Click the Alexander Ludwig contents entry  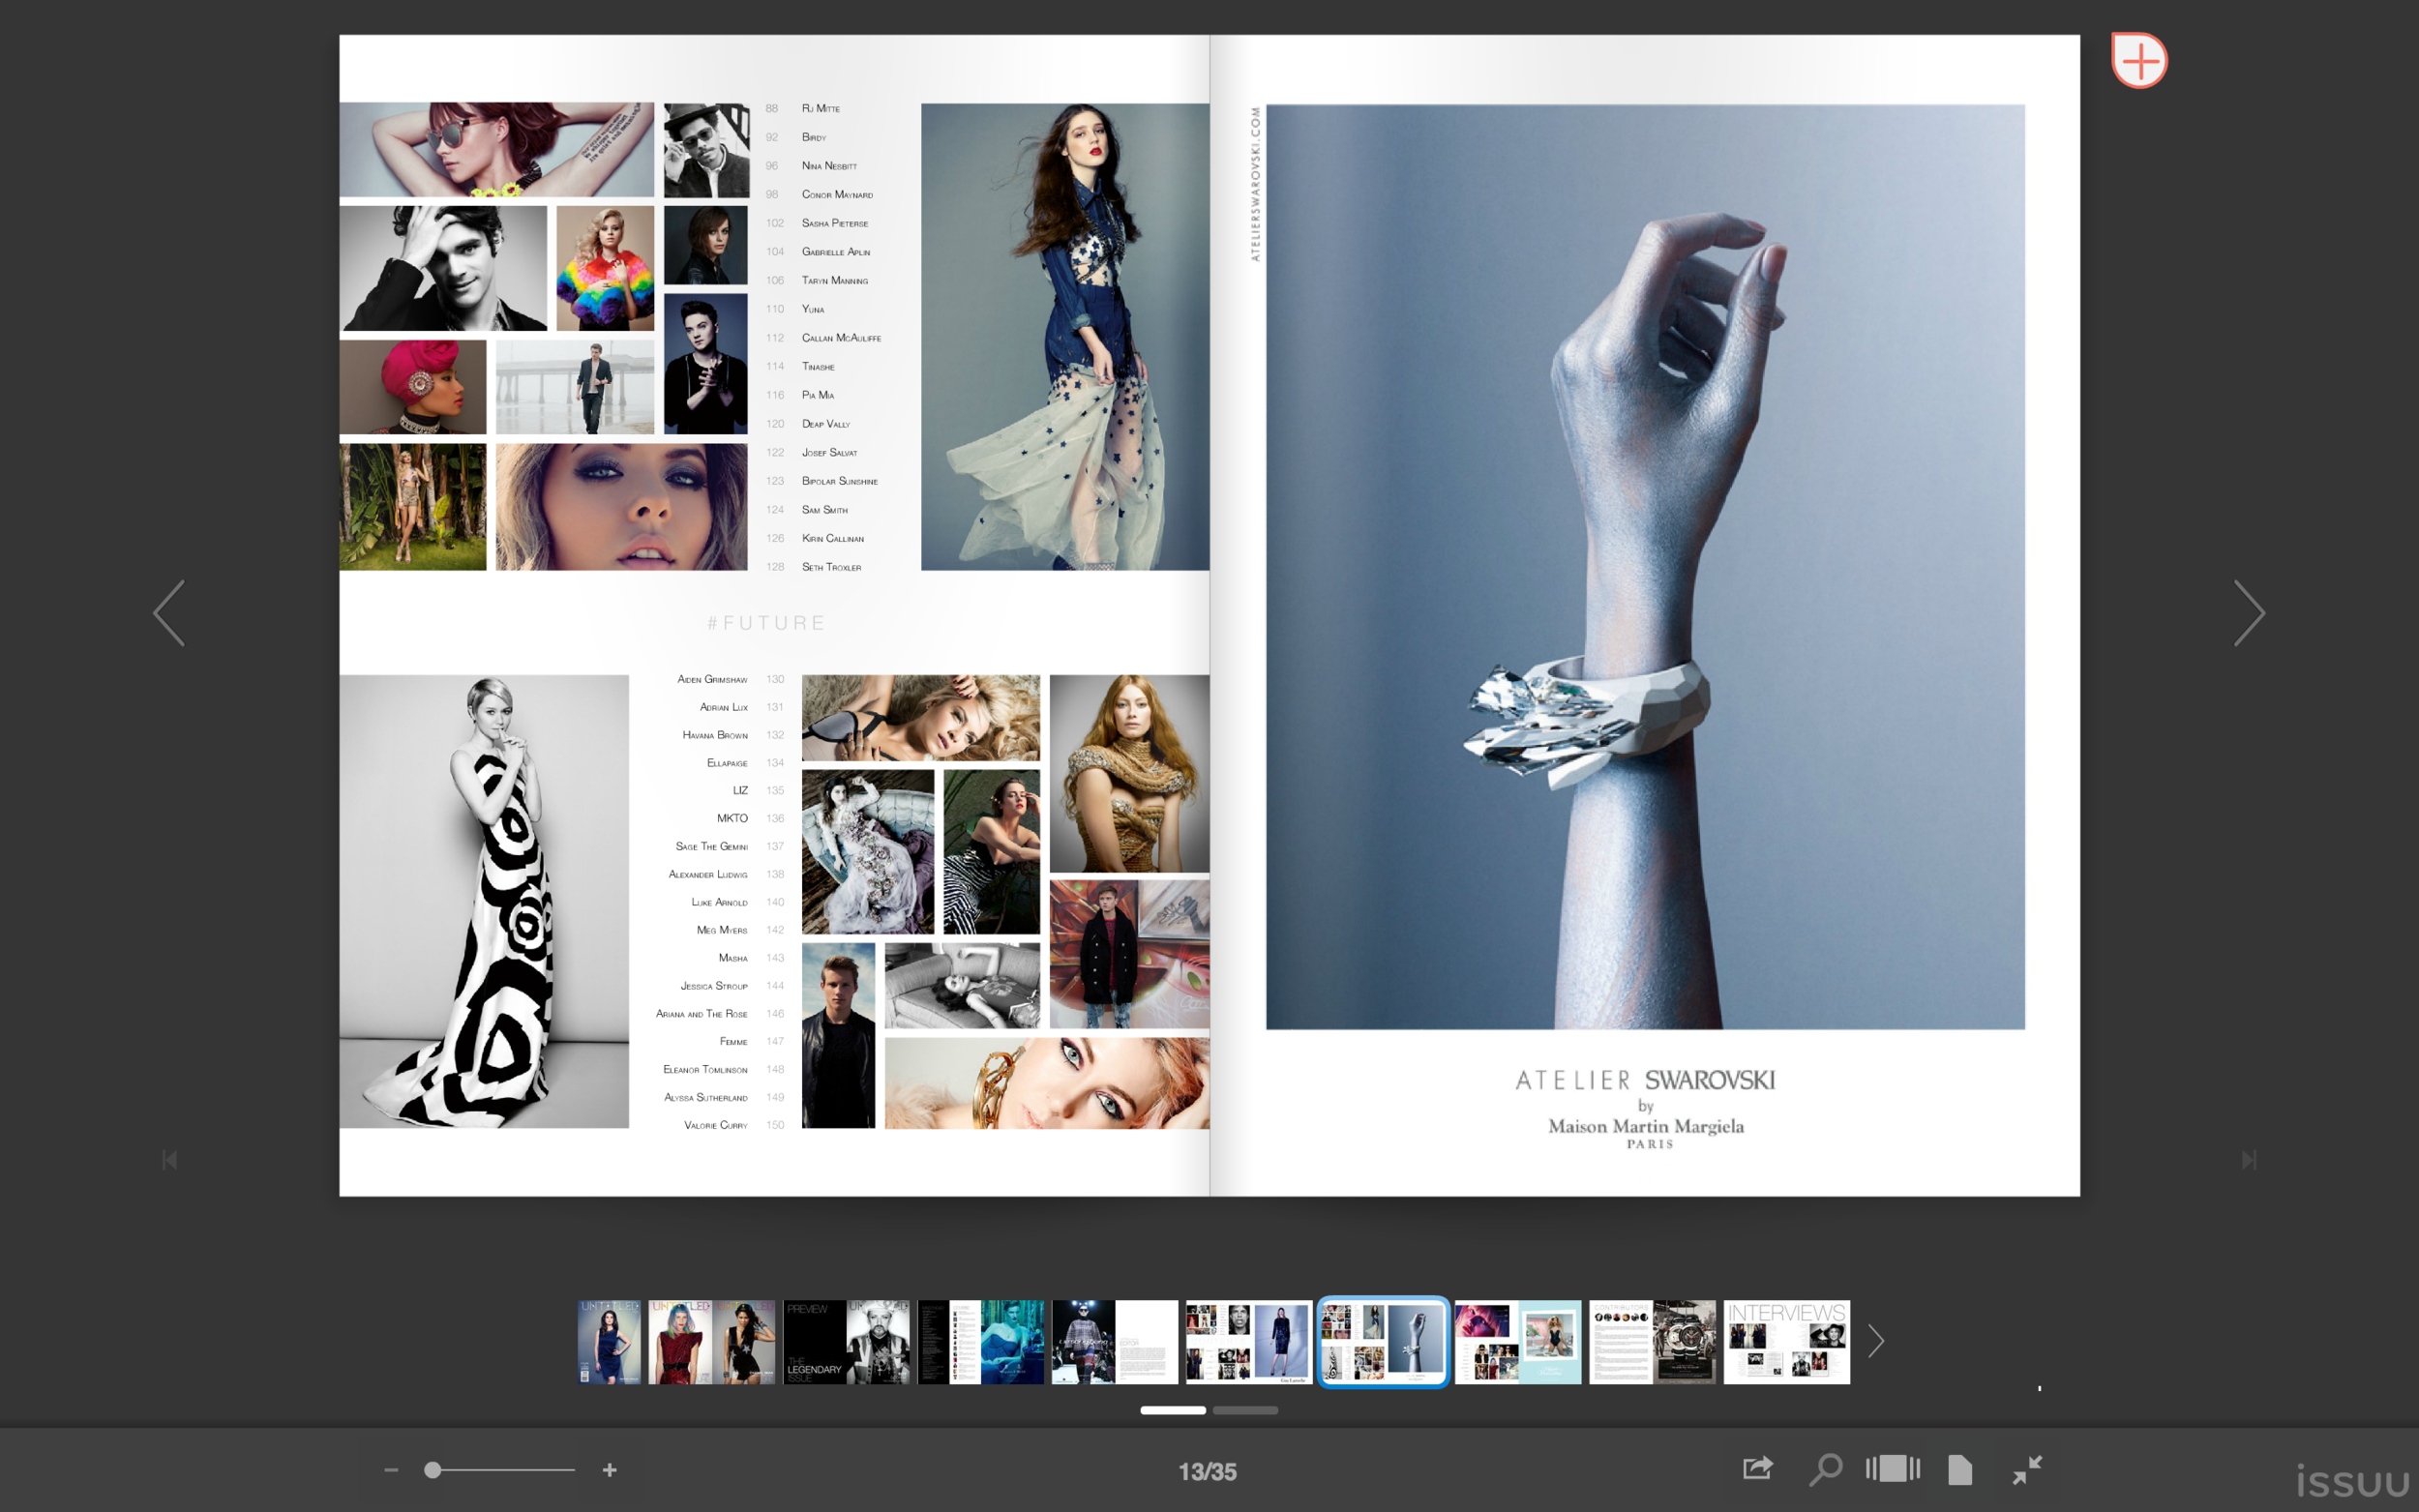click(x=708, y=874)
